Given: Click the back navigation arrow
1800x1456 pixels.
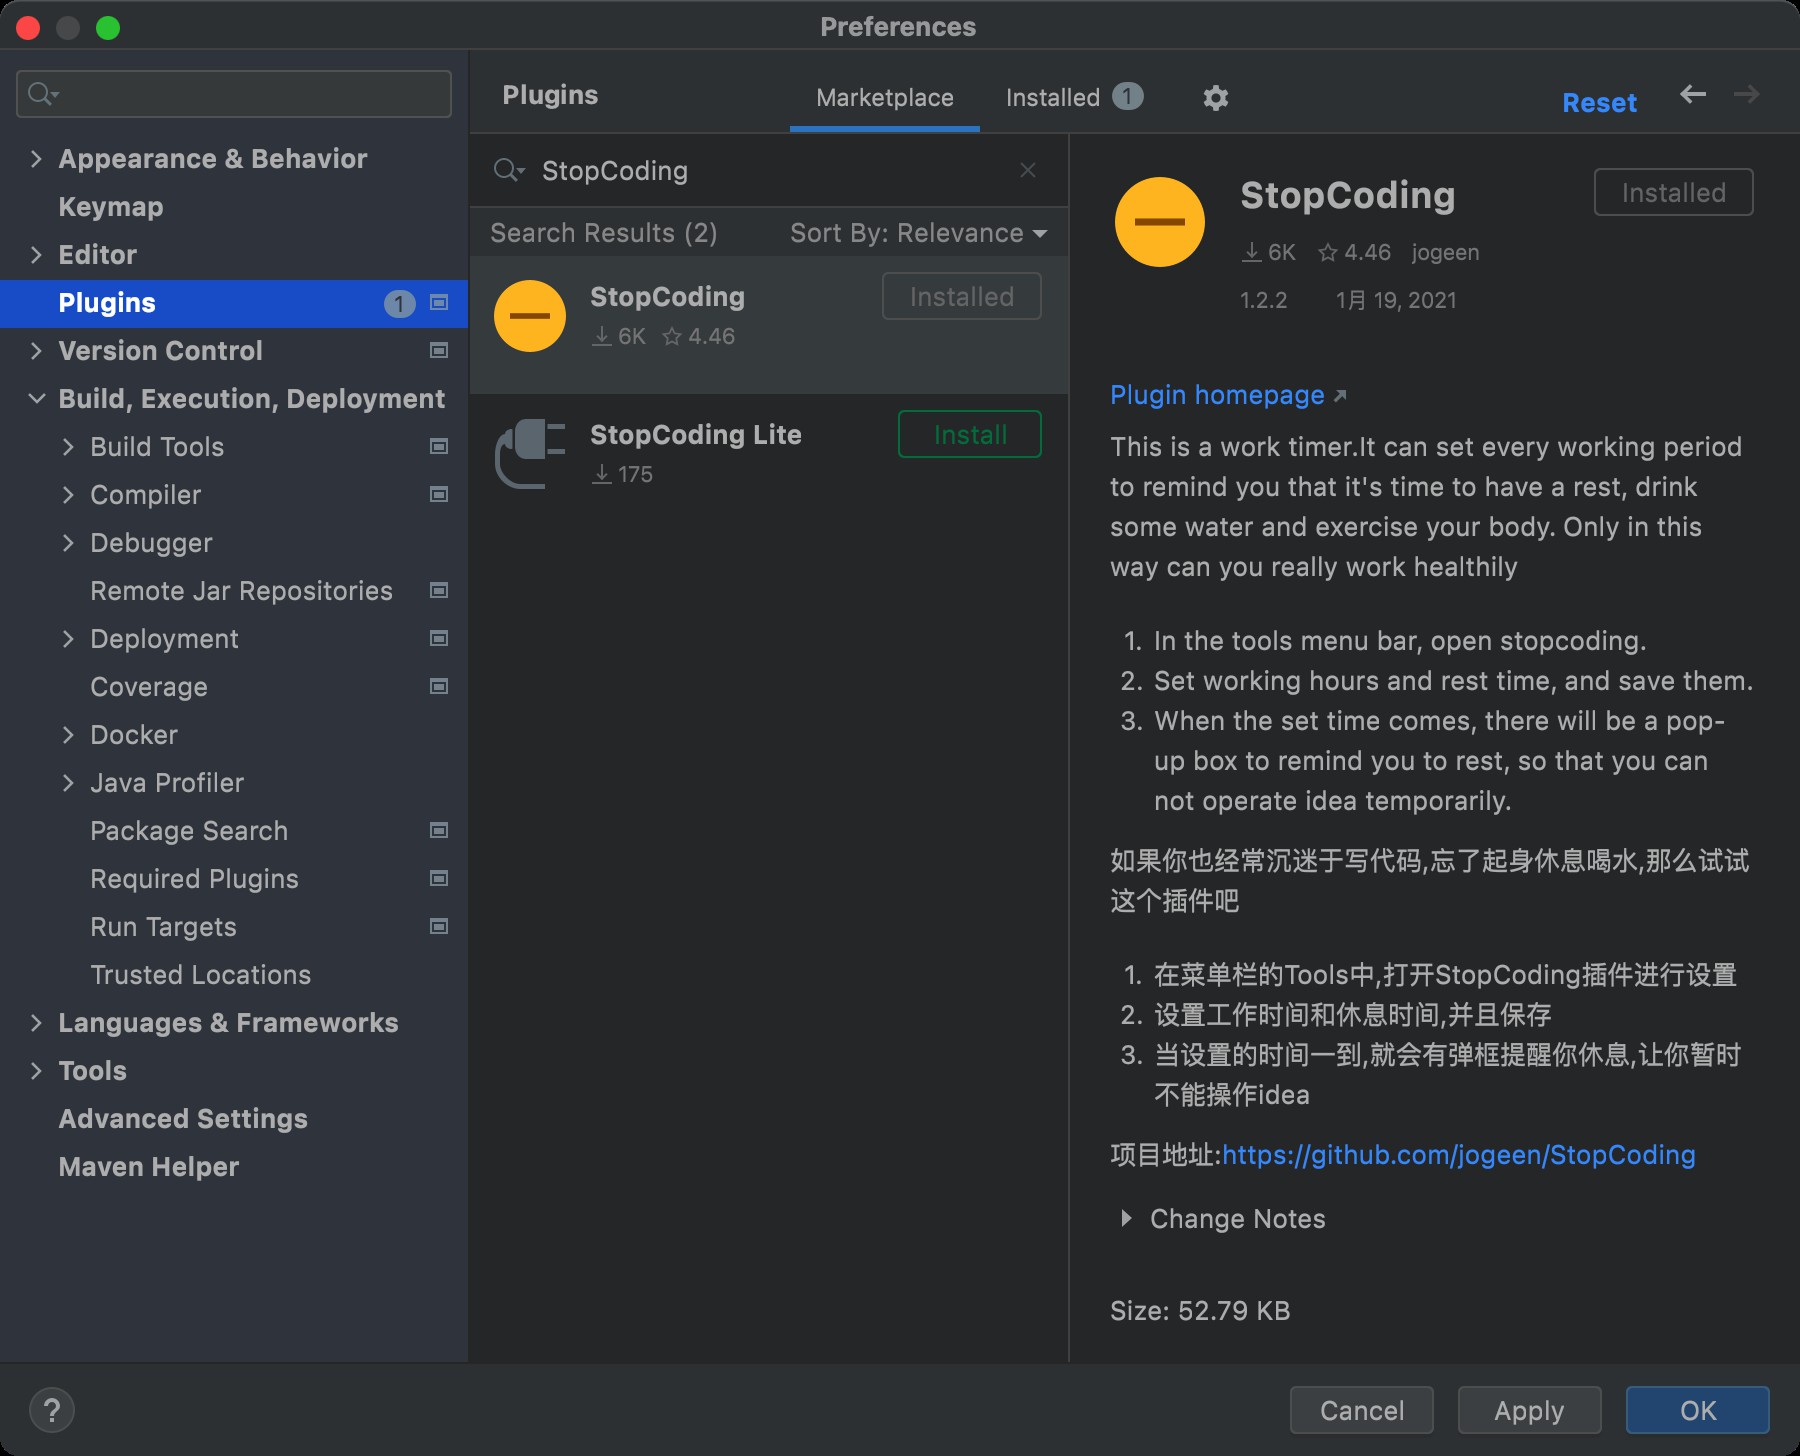Looking at the screenshot, I should pyautogui.click(x=1693, y=95).
